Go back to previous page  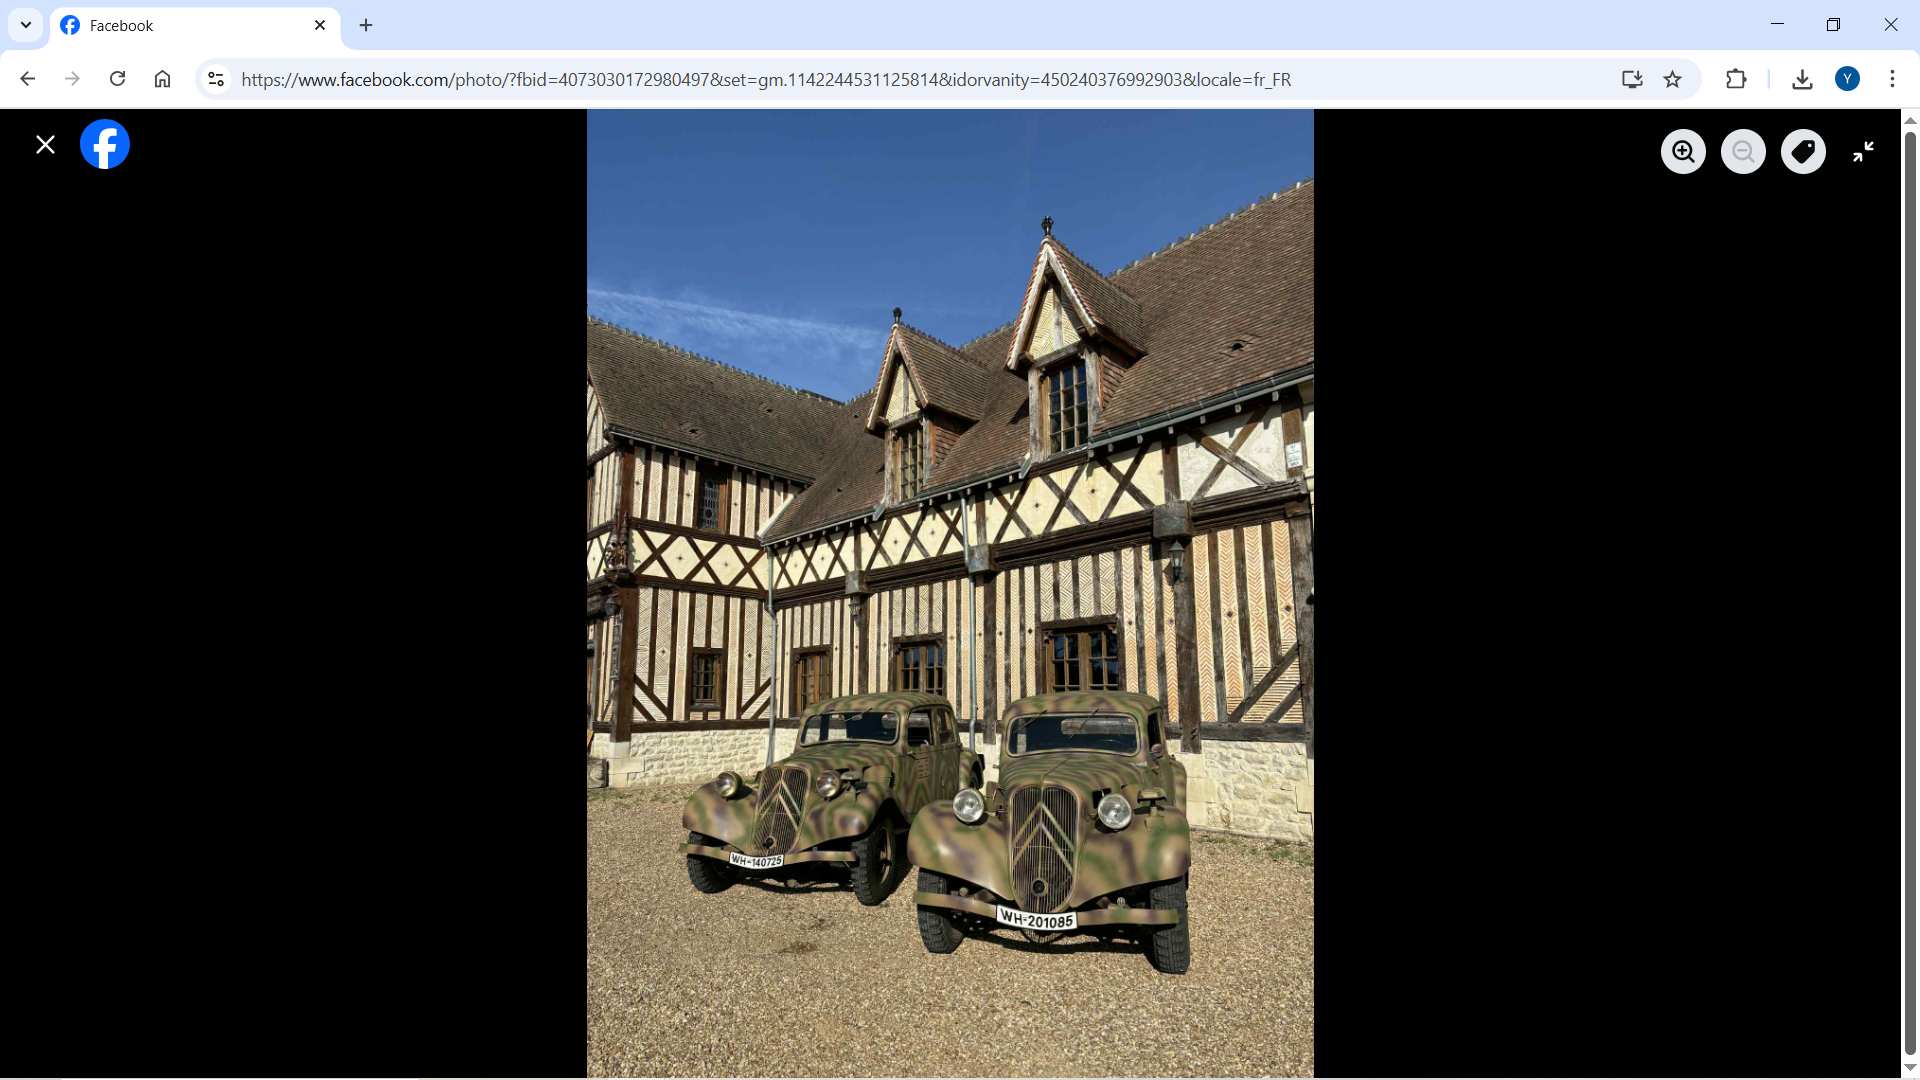click(28, 79)
